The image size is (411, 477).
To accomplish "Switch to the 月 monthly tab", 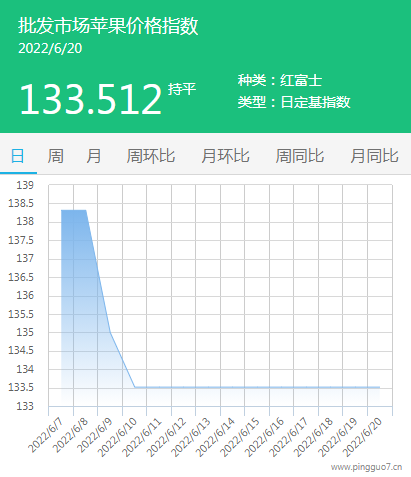I will (94, 156).
